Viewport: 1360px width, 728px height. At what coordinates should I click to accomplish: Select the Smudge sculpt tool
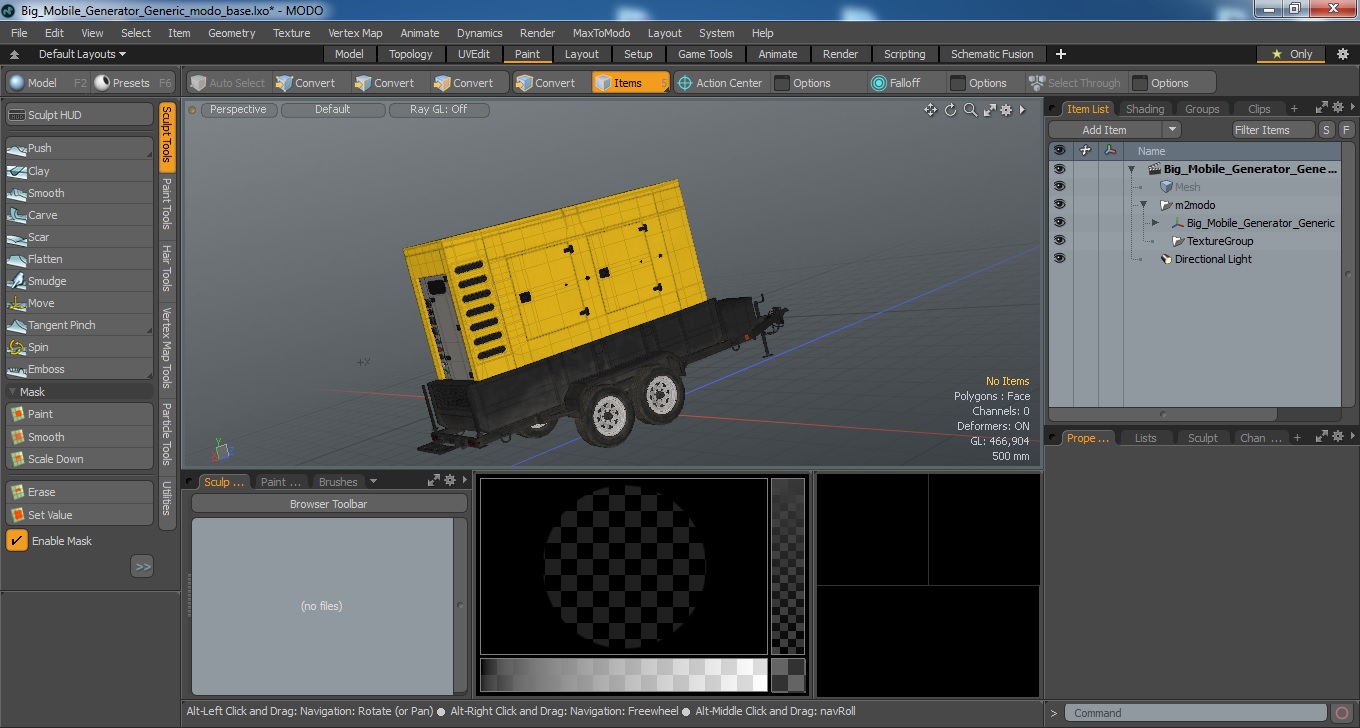(80, 281)
